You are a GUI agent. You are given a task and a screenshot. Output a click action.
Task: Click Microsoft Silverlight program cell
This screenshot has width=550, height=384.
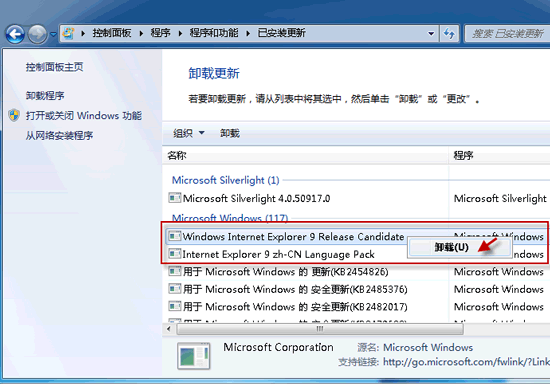click(x=500, y=198)
